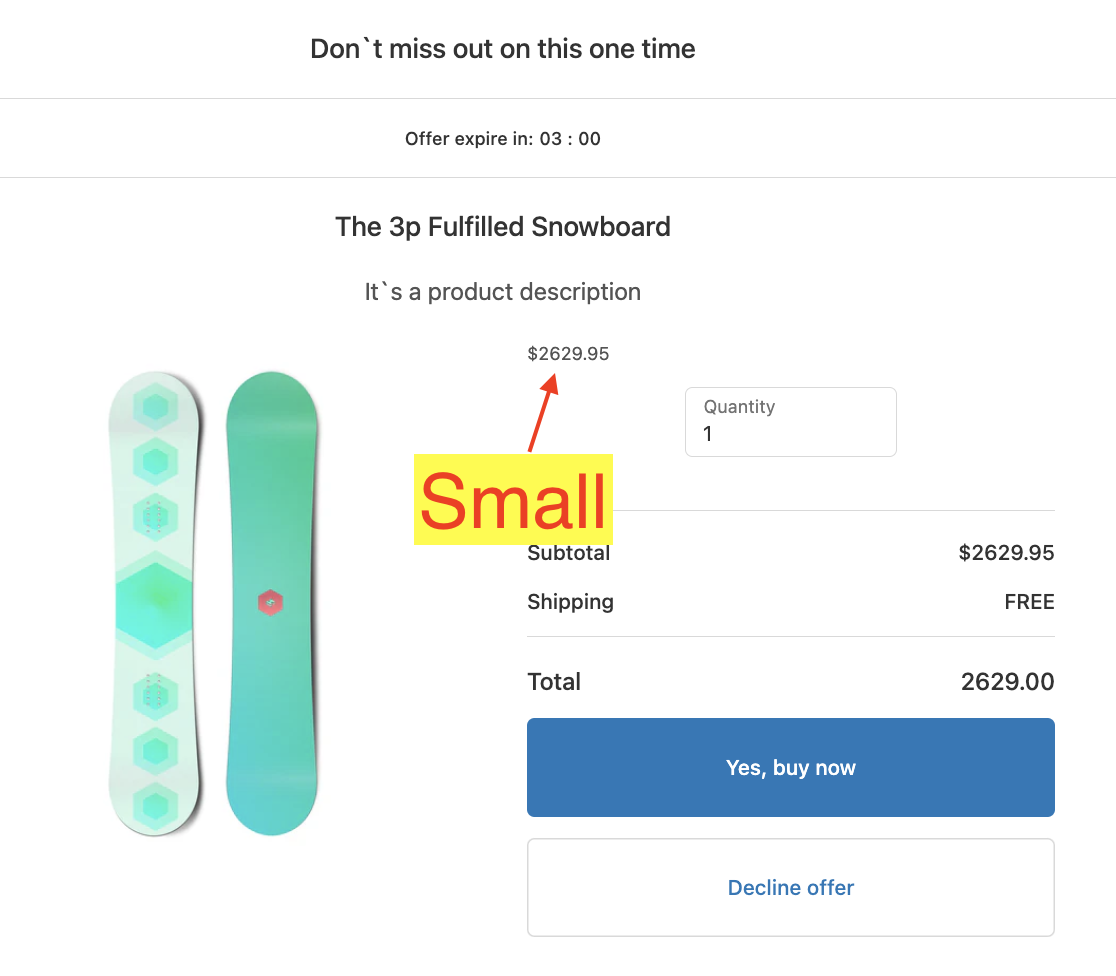Click the Subtotal amount $2629.95
This screenshot has width=1116, height=976.
point(1005,553)
